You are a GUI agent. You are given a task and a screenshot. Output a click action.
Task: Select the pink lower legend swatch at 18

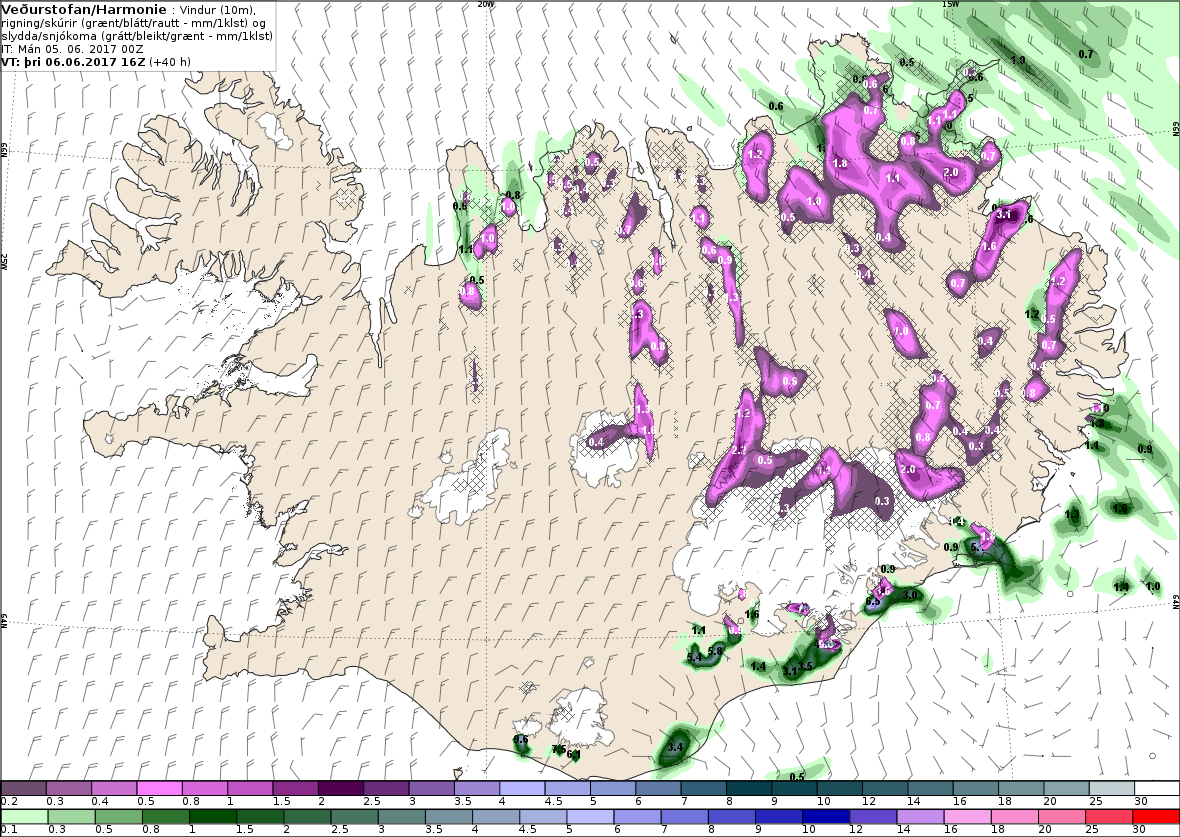(x=1014, y=817)
